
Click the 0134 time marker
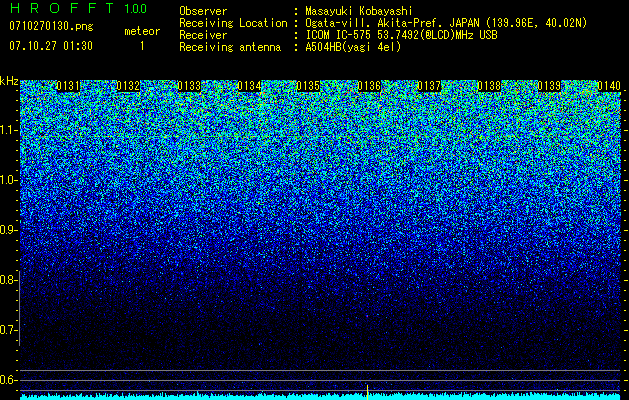[249, 86]
